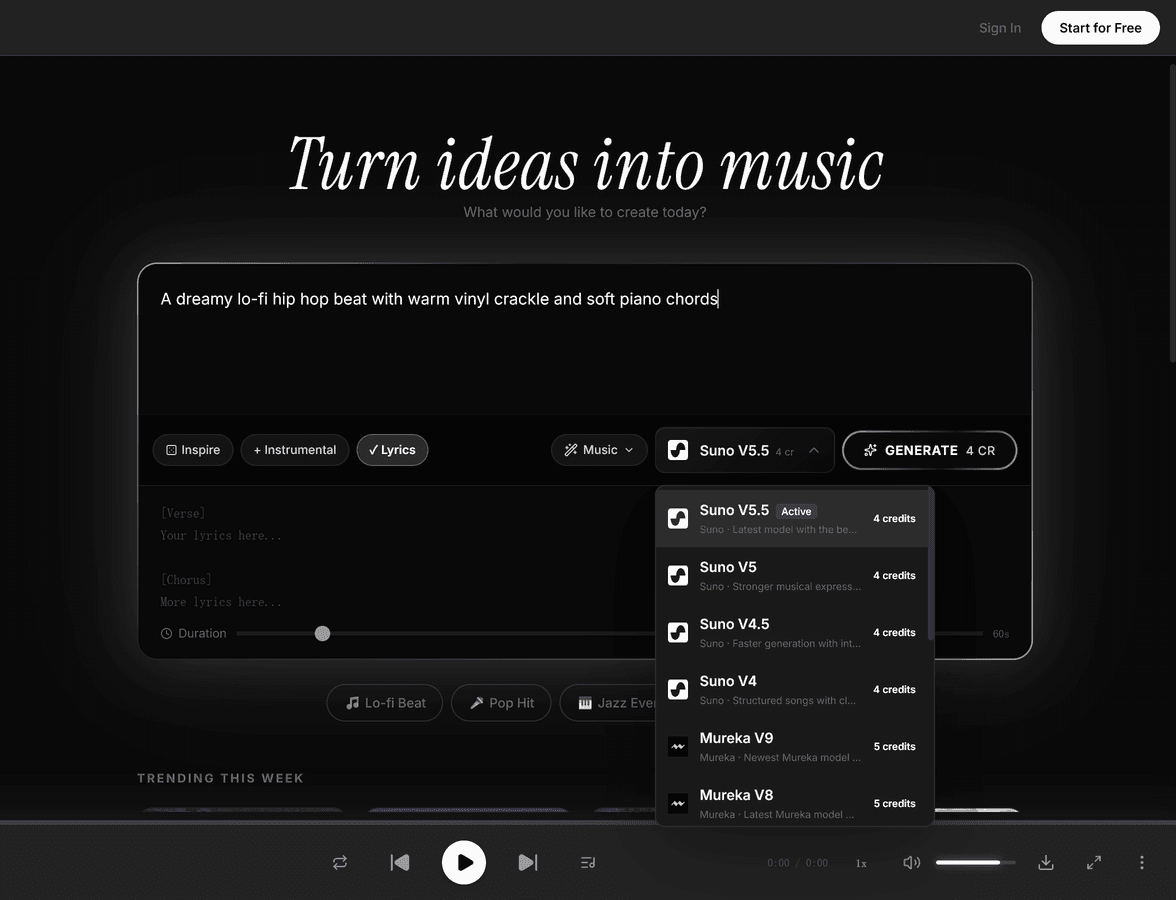Select the Suno V4.5 model
This screenshot has height=900, width=1176.
[x=792, y=632]
